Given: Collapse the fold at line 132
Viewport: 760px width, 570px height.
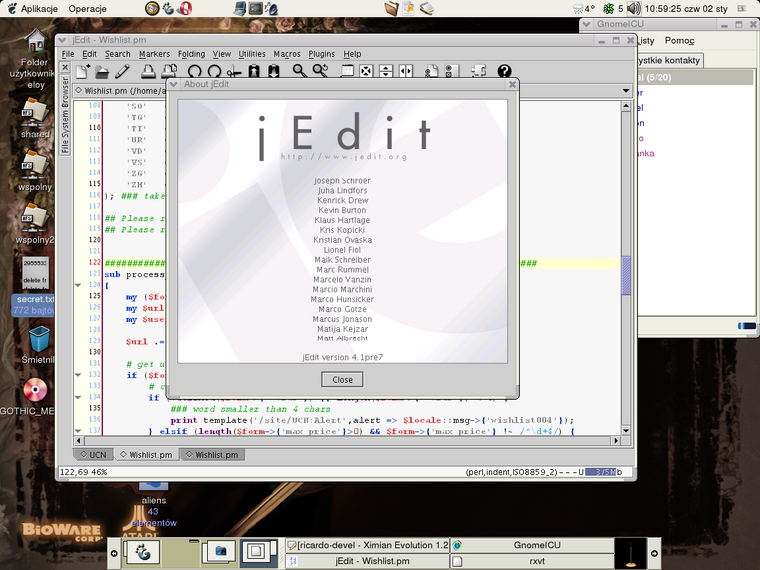Looking at the screenshot, I should tap(78, 375).
